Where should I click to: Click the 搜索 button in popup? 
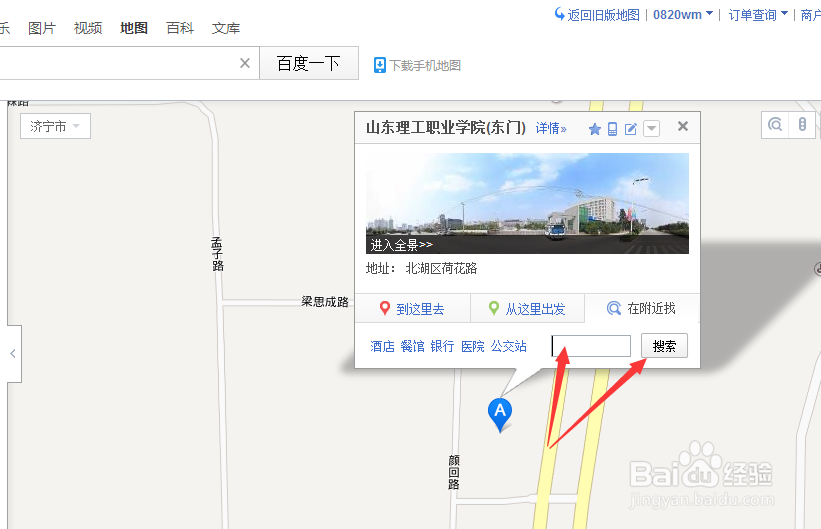(x=664, y=346)
